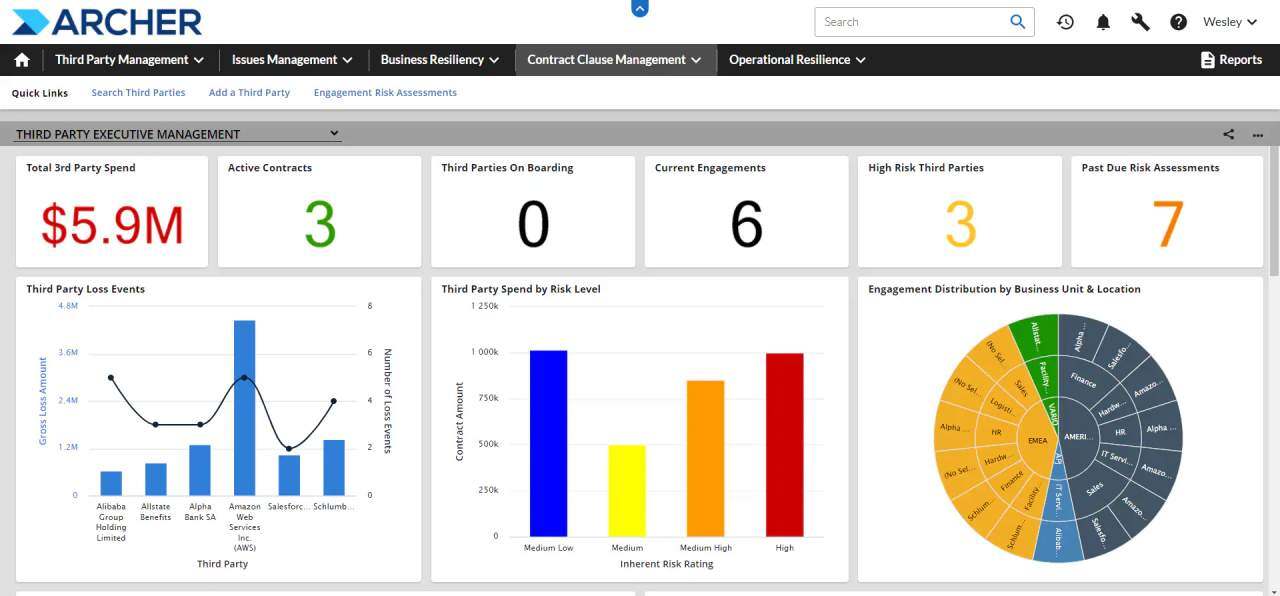The width and height of the screenshot is (1280, 596).
Task: Open the notifications bell
Action: coord(1103,21)
